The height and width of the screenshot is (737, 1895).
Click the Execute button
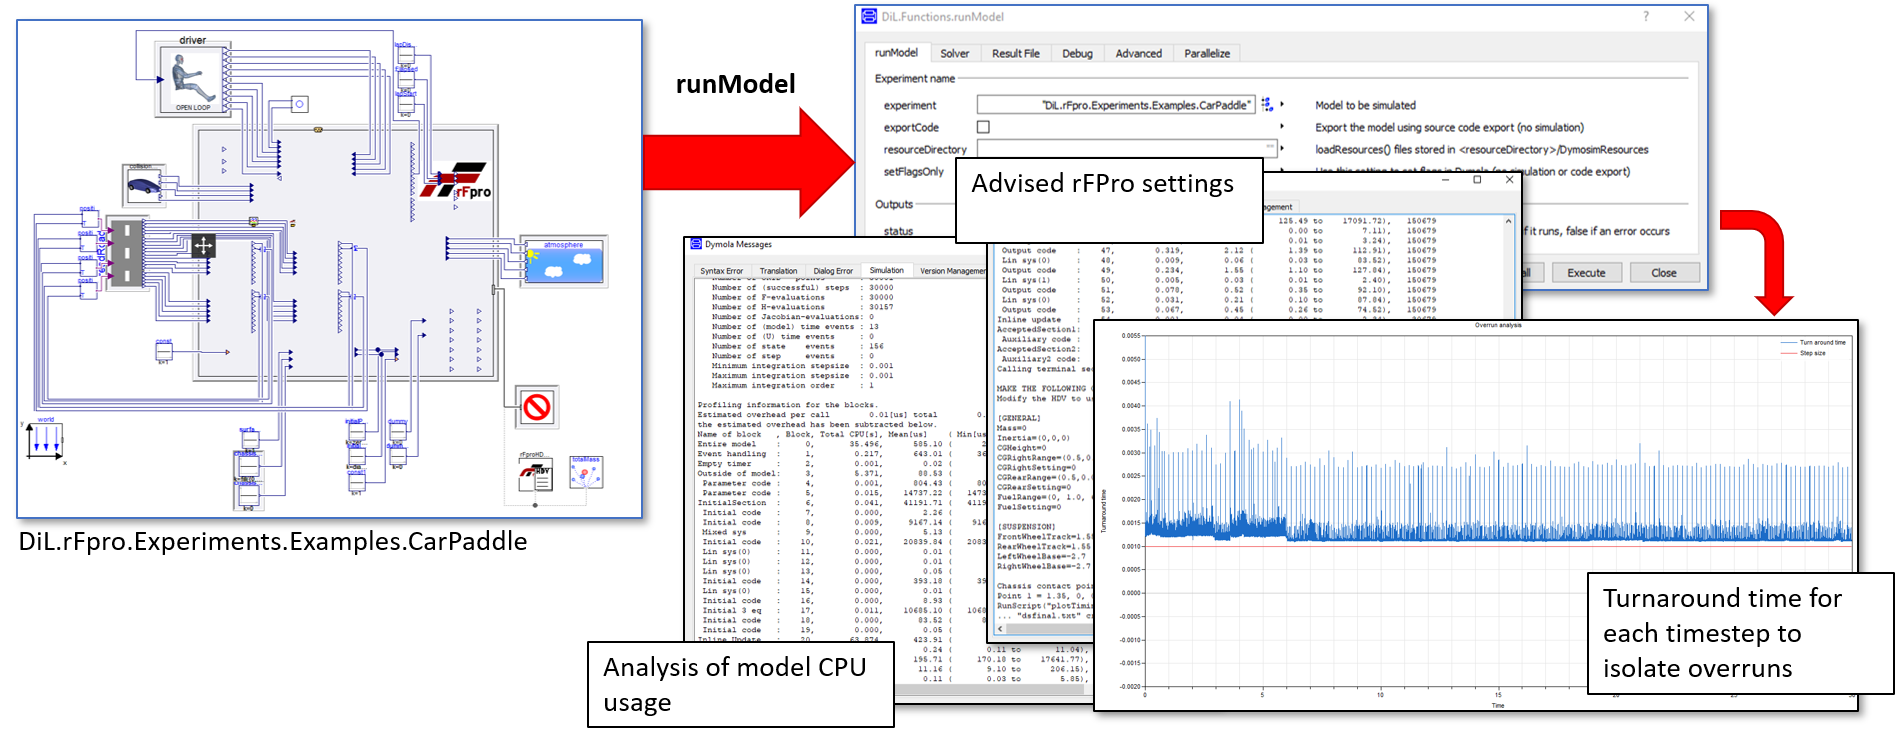tap(1586, 272)
